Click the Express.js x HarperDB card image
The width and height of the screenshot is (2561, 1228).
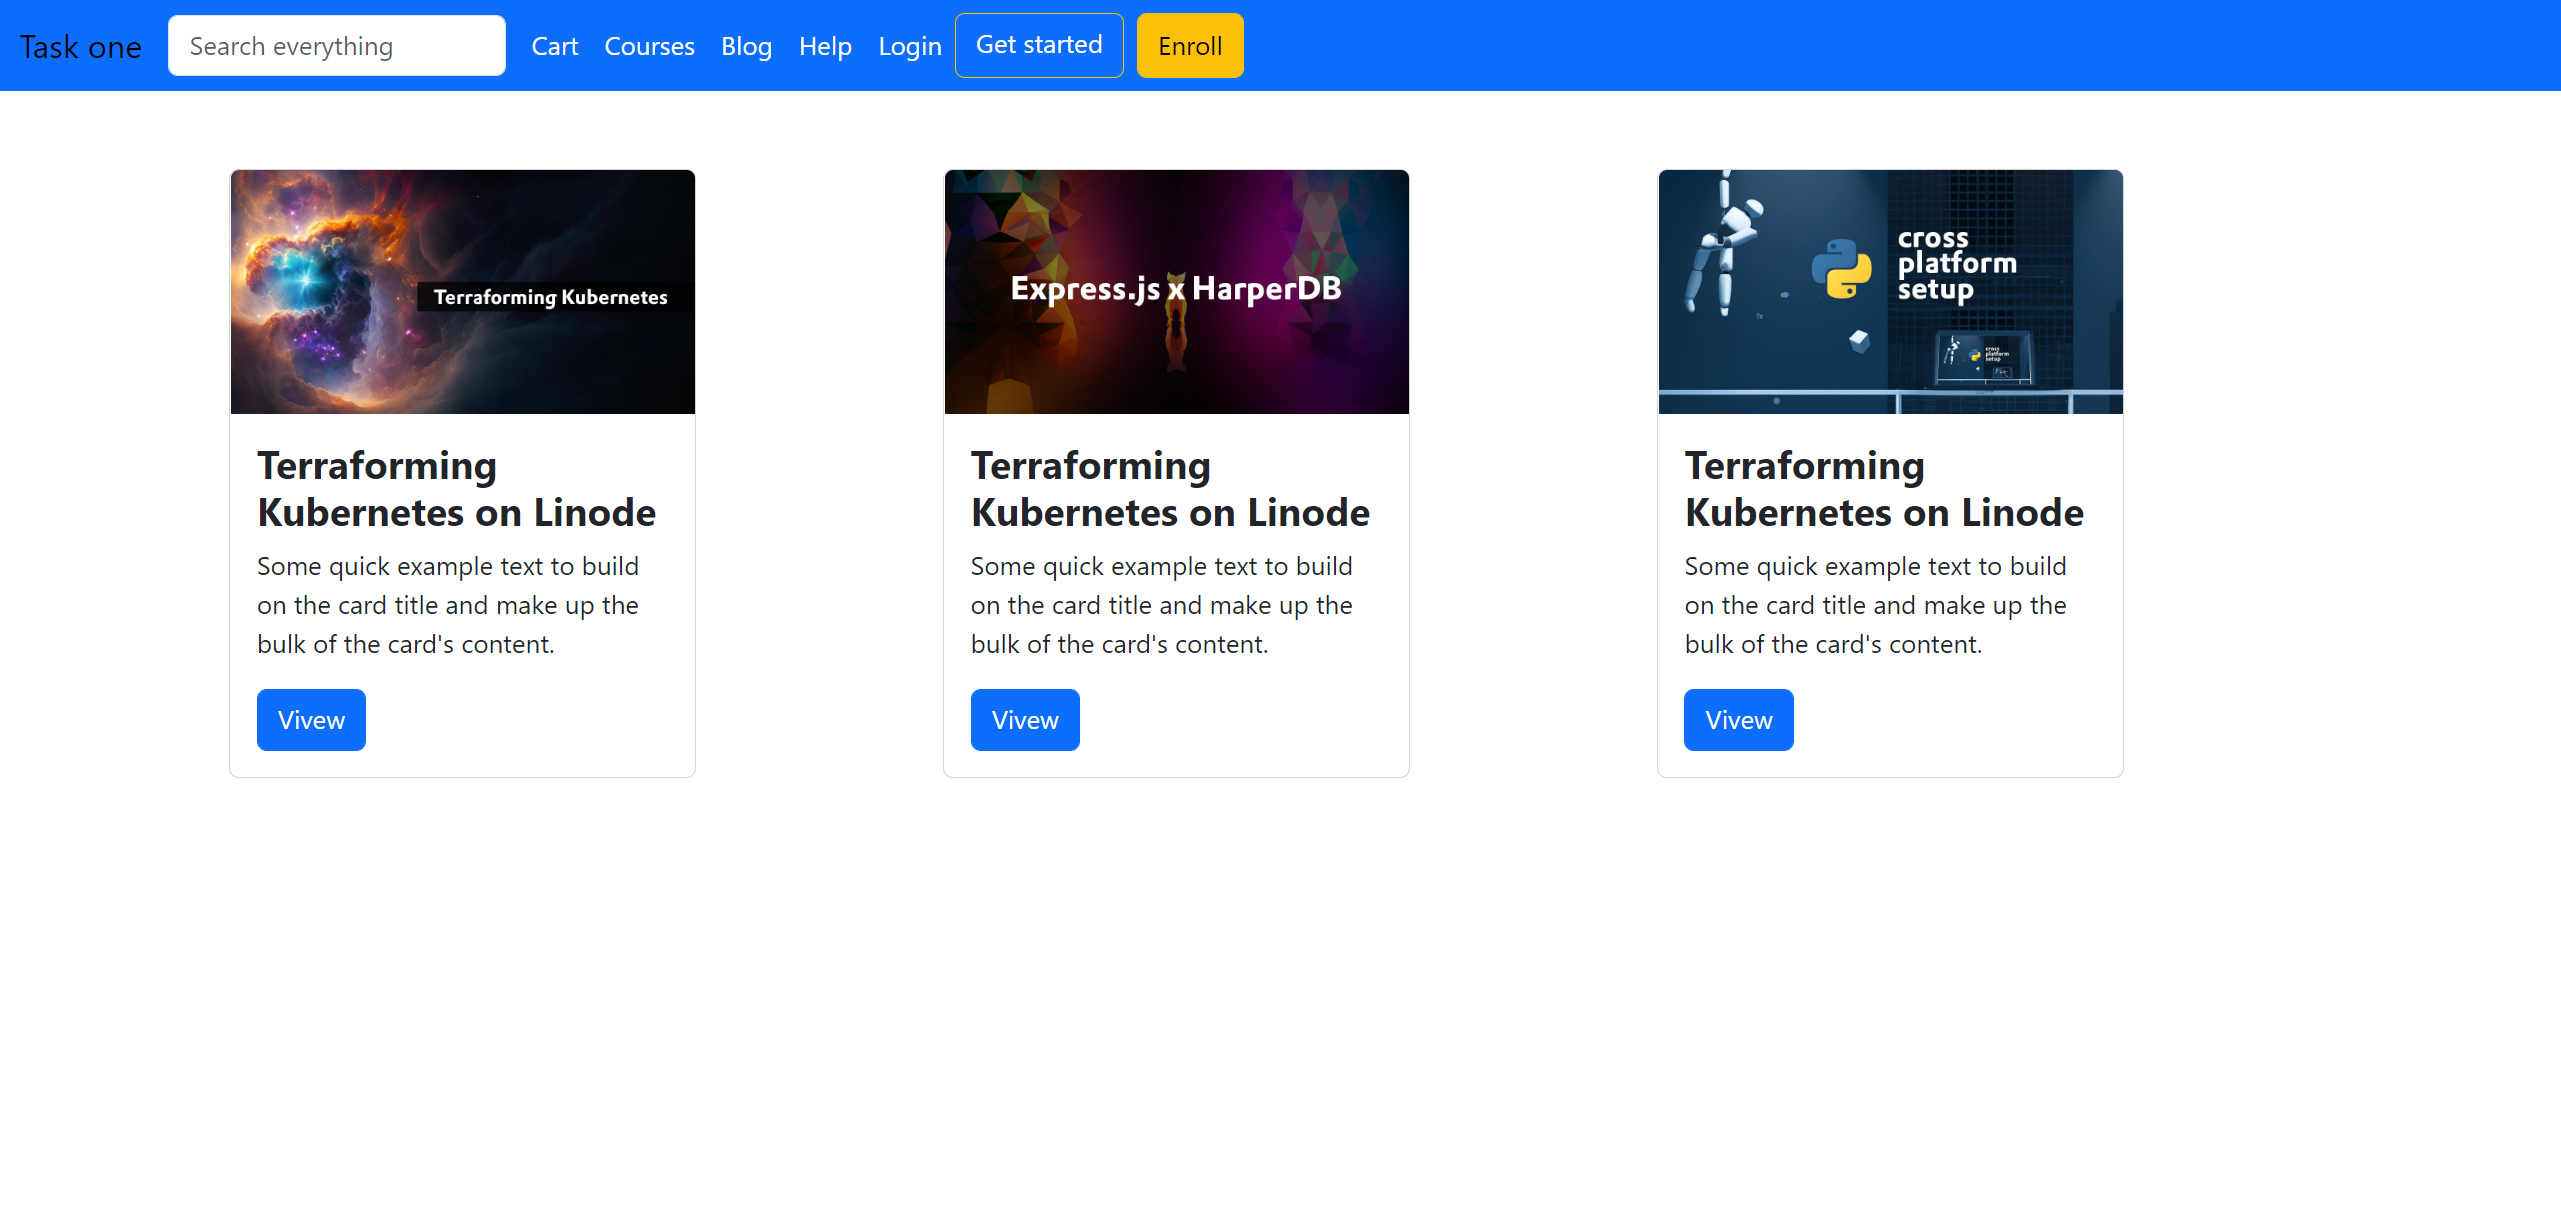pyautogui.click(x=1176, y=292)
